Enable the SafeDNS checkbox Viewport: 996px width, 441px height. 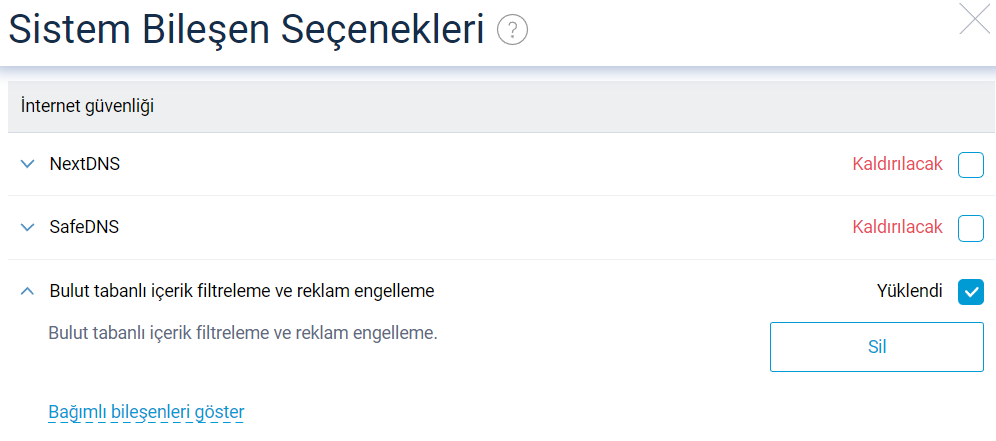tap(970, 228)
